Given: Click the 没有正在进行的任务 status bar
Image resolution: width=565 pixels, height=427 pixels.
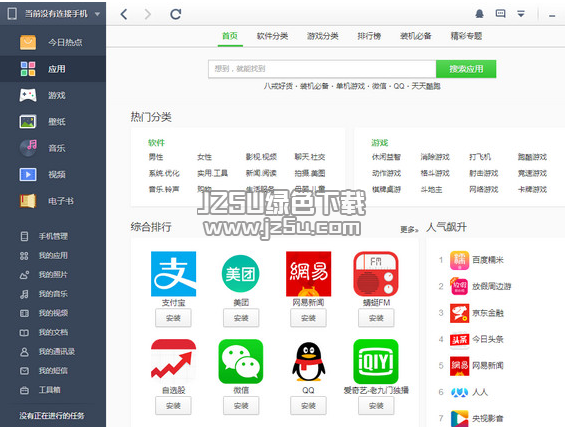Looking at the screenshot, I should coord(52,416).
